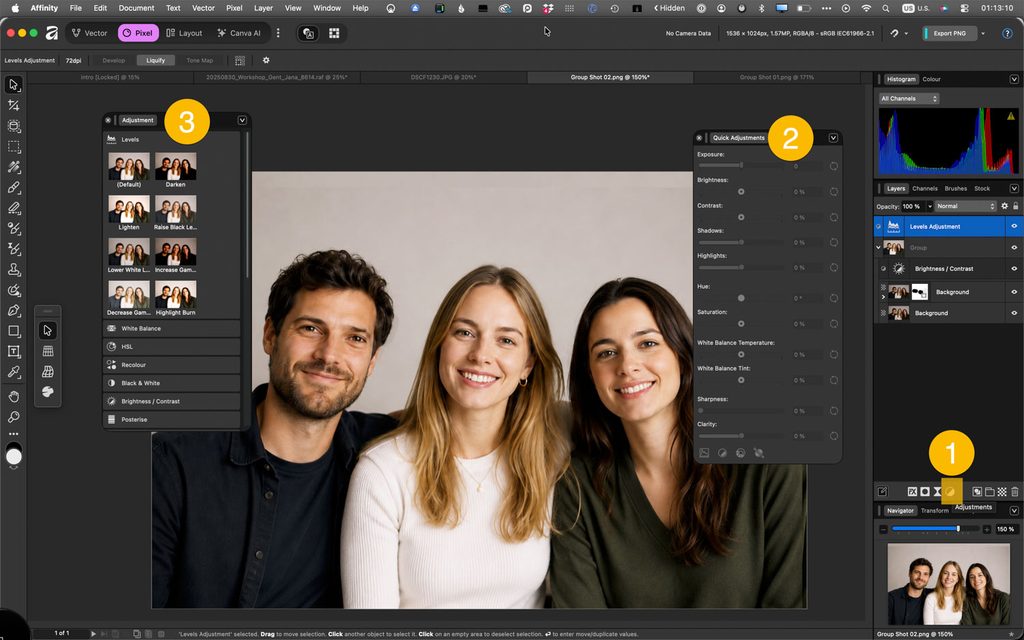This screenshot has width=1024, height=640.
Task: Open the Canva AI persona
Action: click(239, 33)
